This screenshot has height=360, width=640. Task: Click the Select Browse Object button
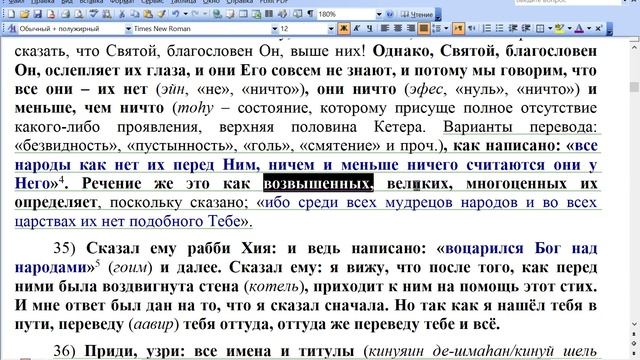634,343
